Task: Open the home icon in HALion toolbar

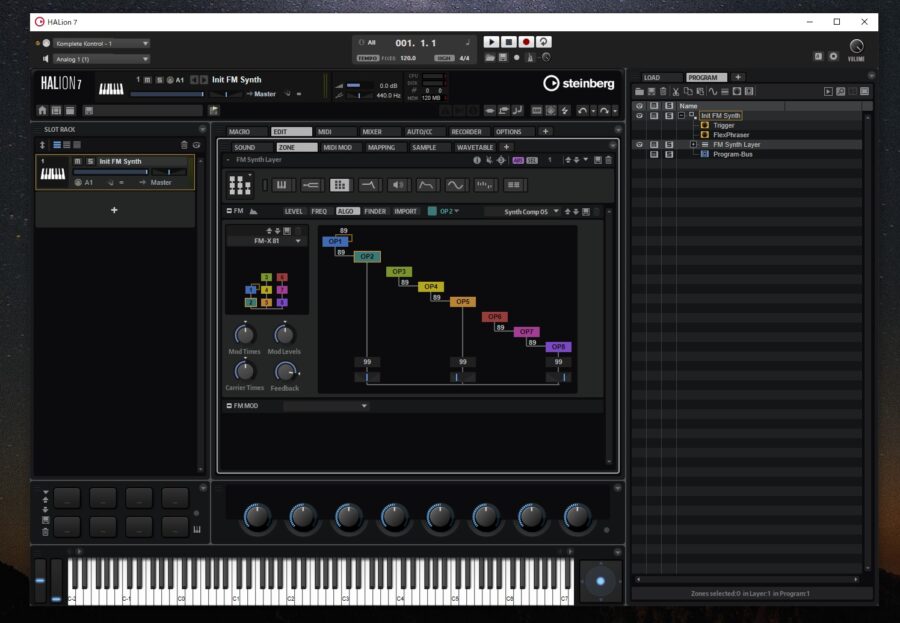Action: click(x=42, y=110)
